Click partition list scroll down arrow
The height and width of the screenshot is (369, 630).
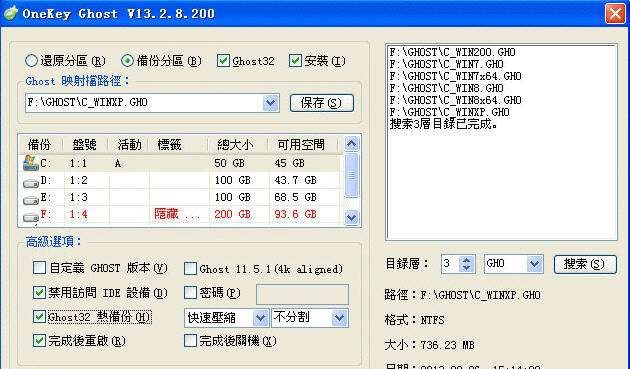(352, 217)
